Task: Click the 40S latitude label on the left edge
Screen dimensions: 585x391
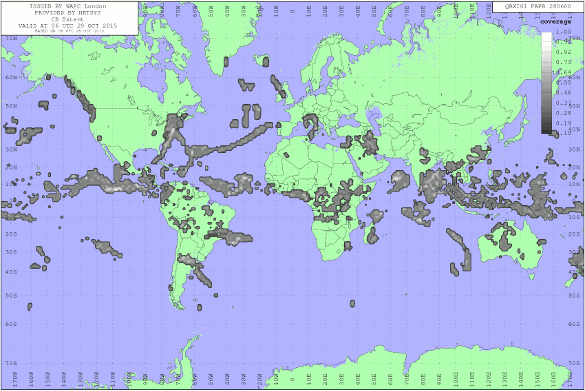Action: 11,272
